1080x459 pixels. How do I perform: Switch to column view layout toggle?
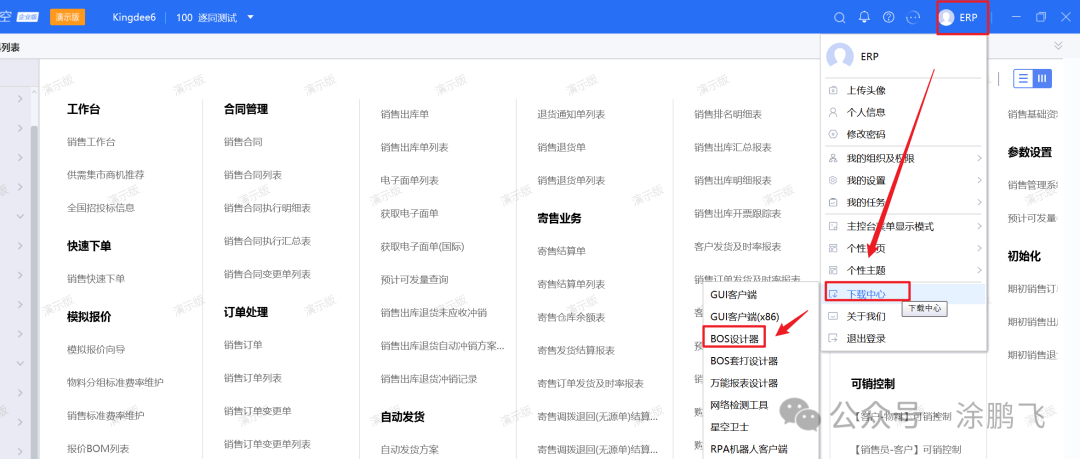(x=1042, y=79)
